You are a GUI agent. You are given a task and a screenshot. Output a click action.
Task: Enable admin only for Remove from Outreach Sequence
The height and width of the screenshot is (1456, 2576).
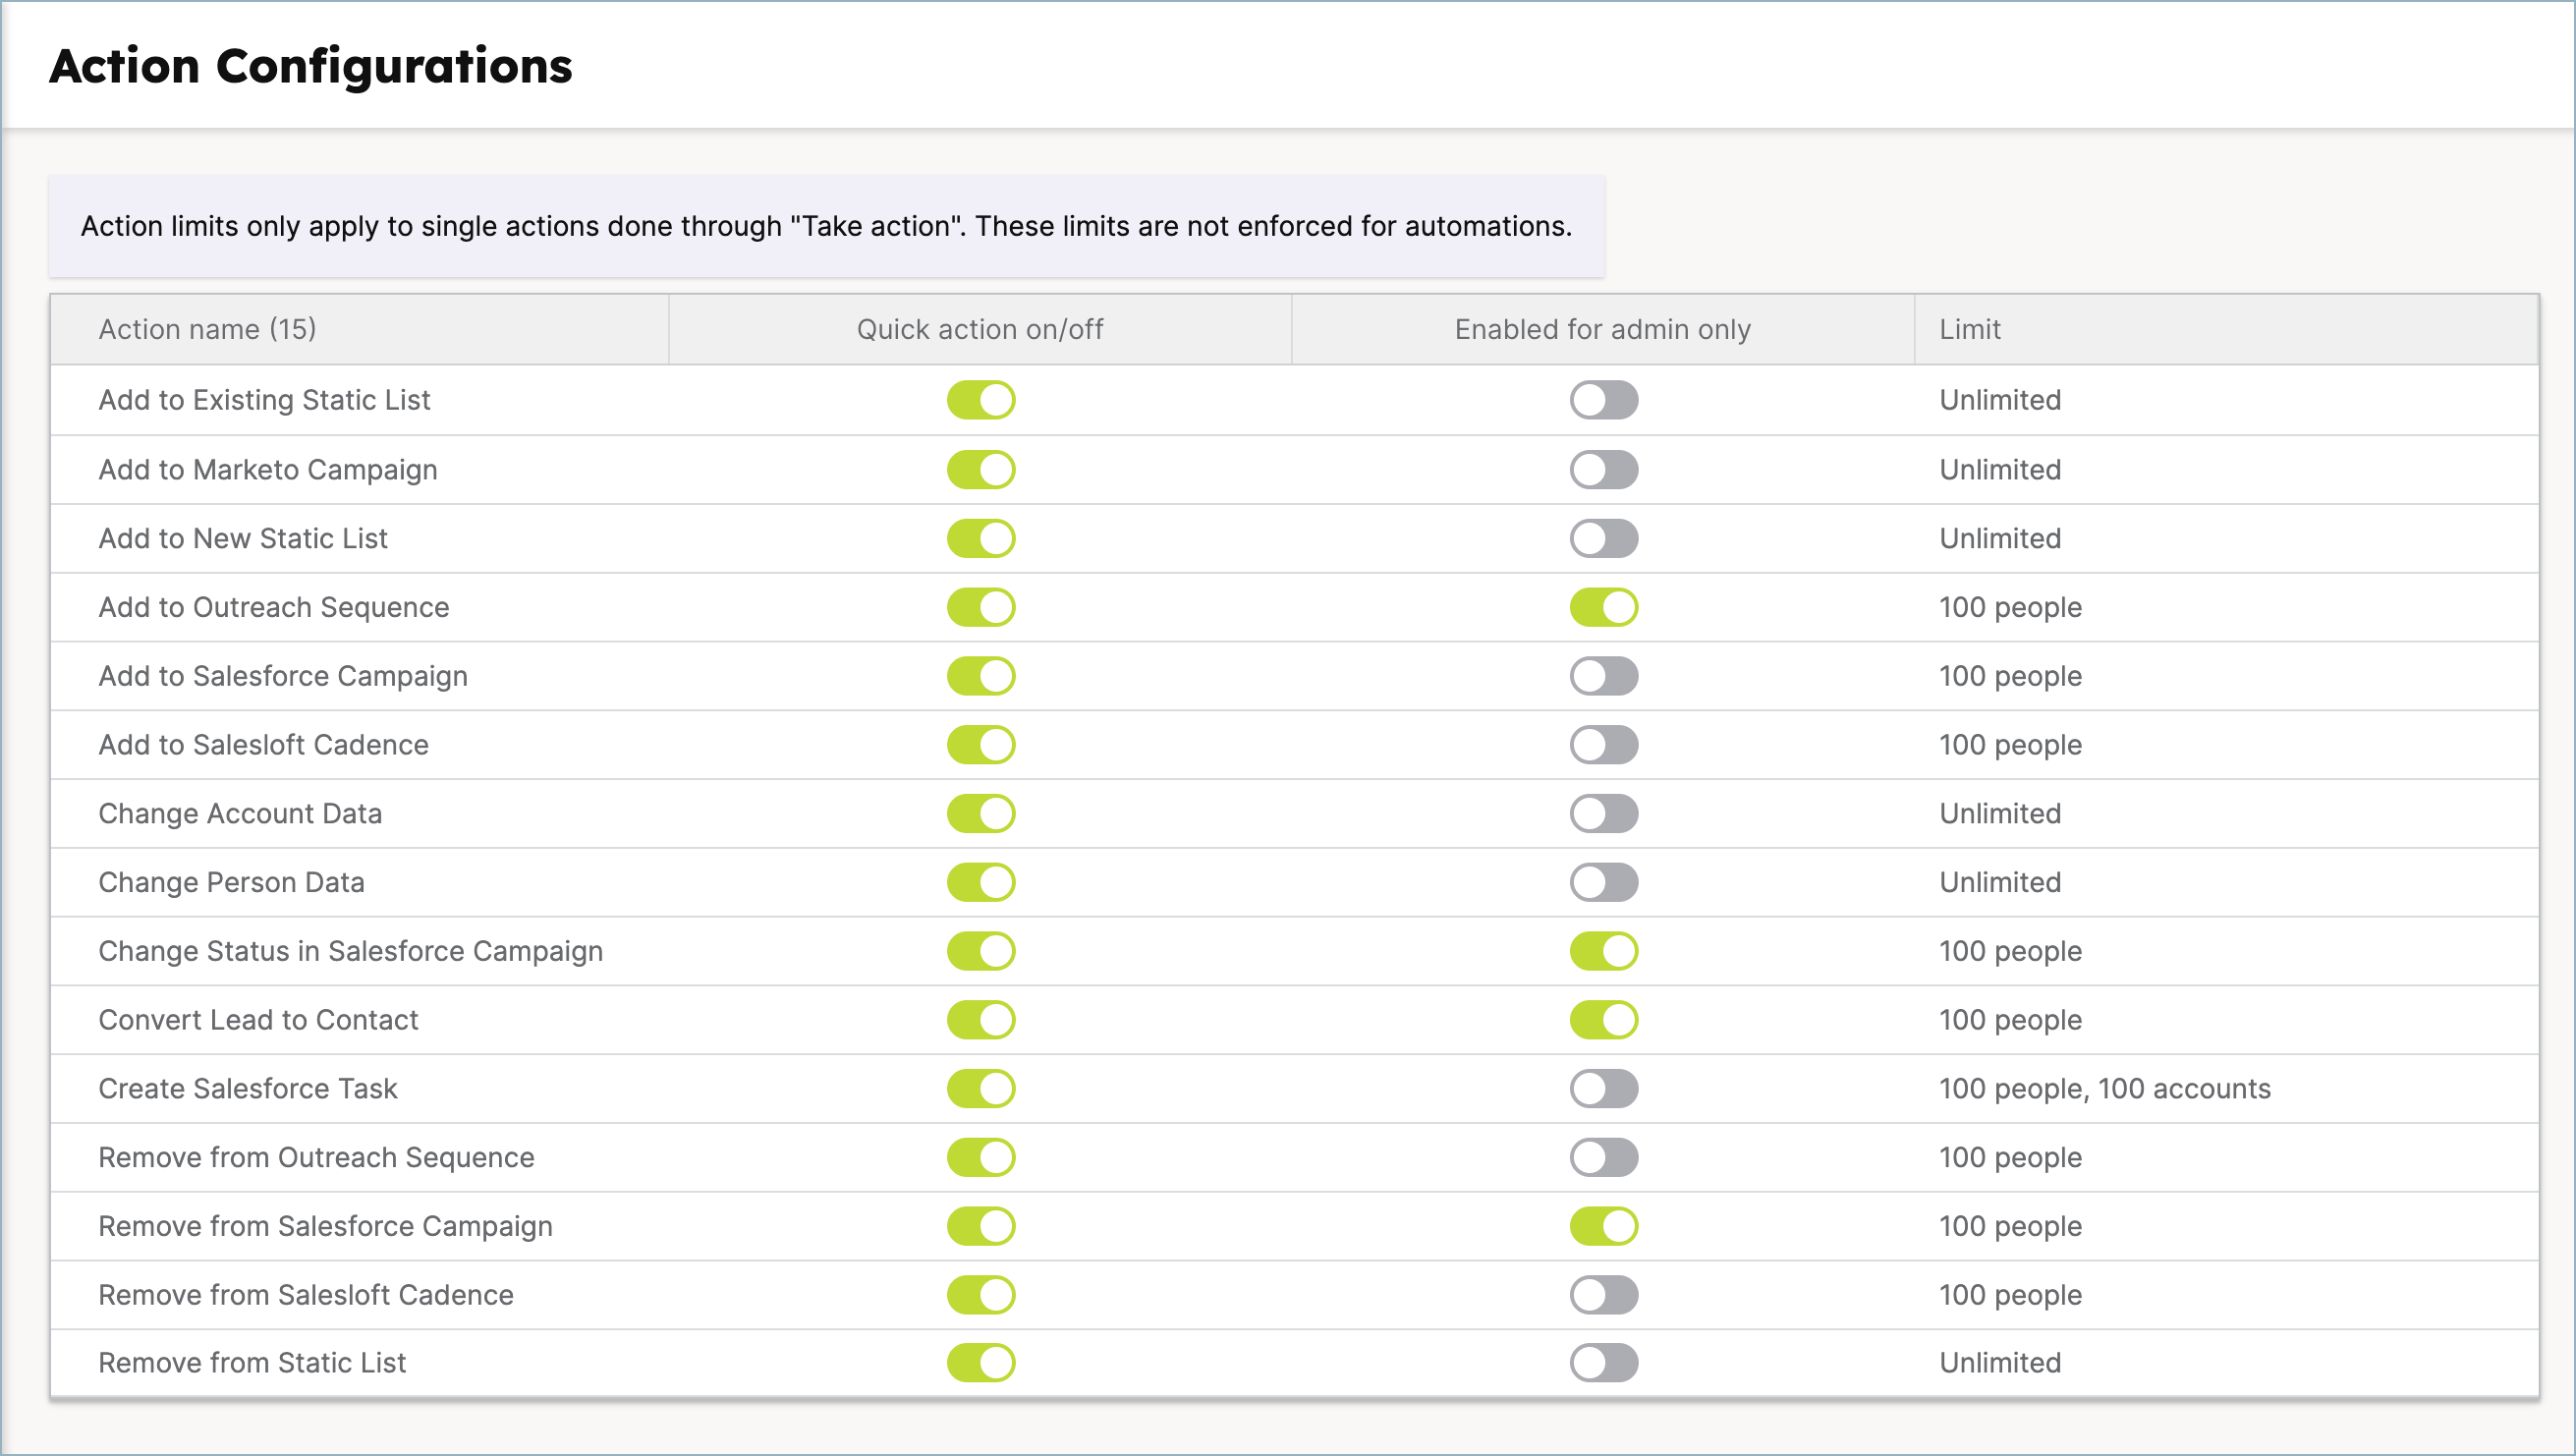1603,1157
